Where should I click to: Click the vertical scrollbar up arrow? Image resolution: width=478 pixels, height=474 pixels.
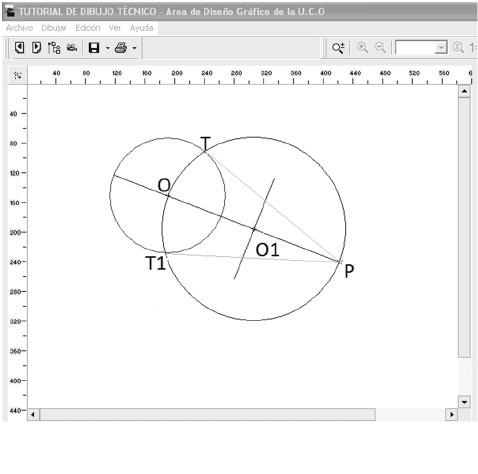[x=464, y=91]
